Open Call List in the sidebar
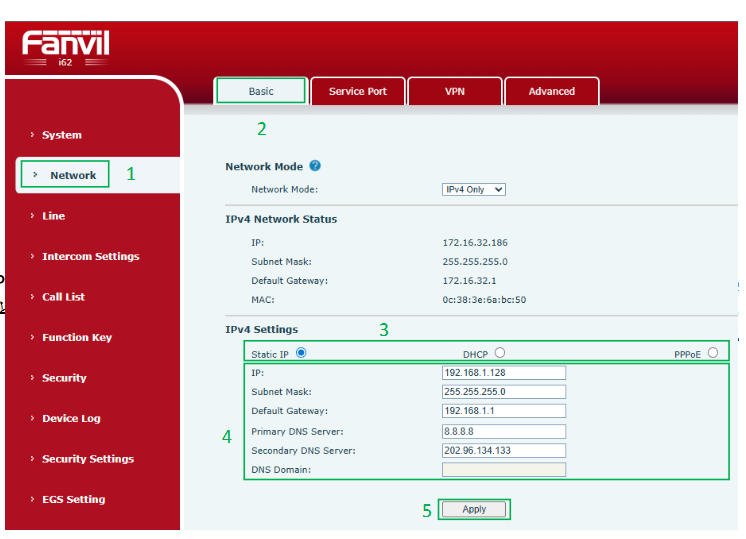The image size is (746, 539). 63,296
